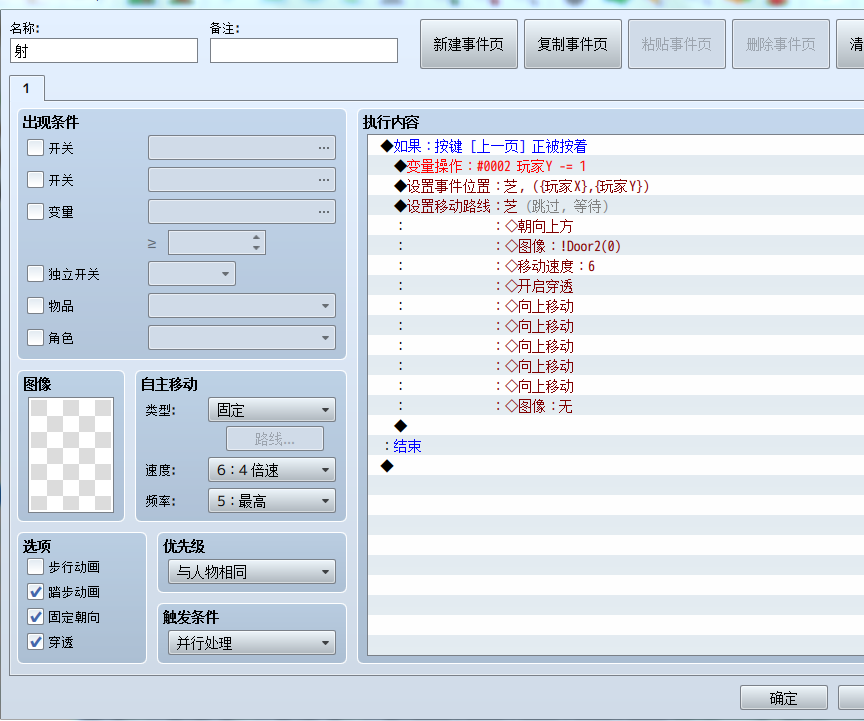
Task: Click the event 图像 sprite preview box
Action: 71,455
